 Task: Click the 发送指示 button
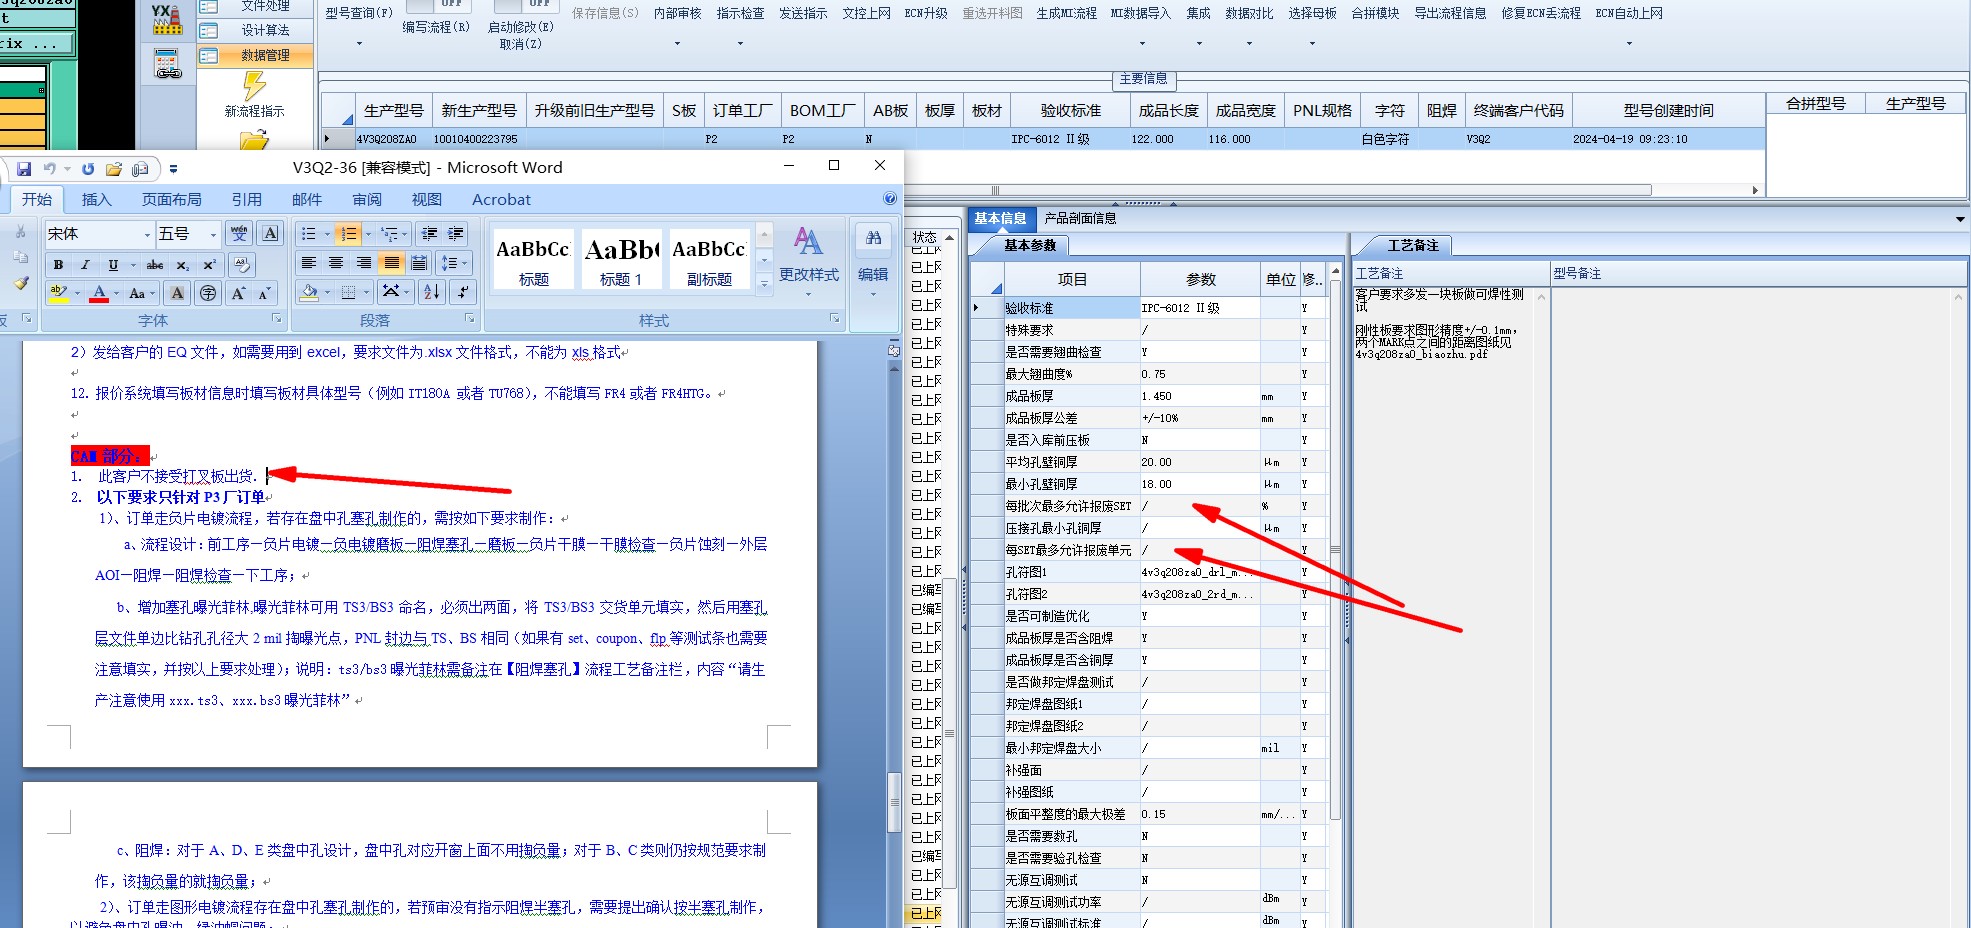(803, 14)
